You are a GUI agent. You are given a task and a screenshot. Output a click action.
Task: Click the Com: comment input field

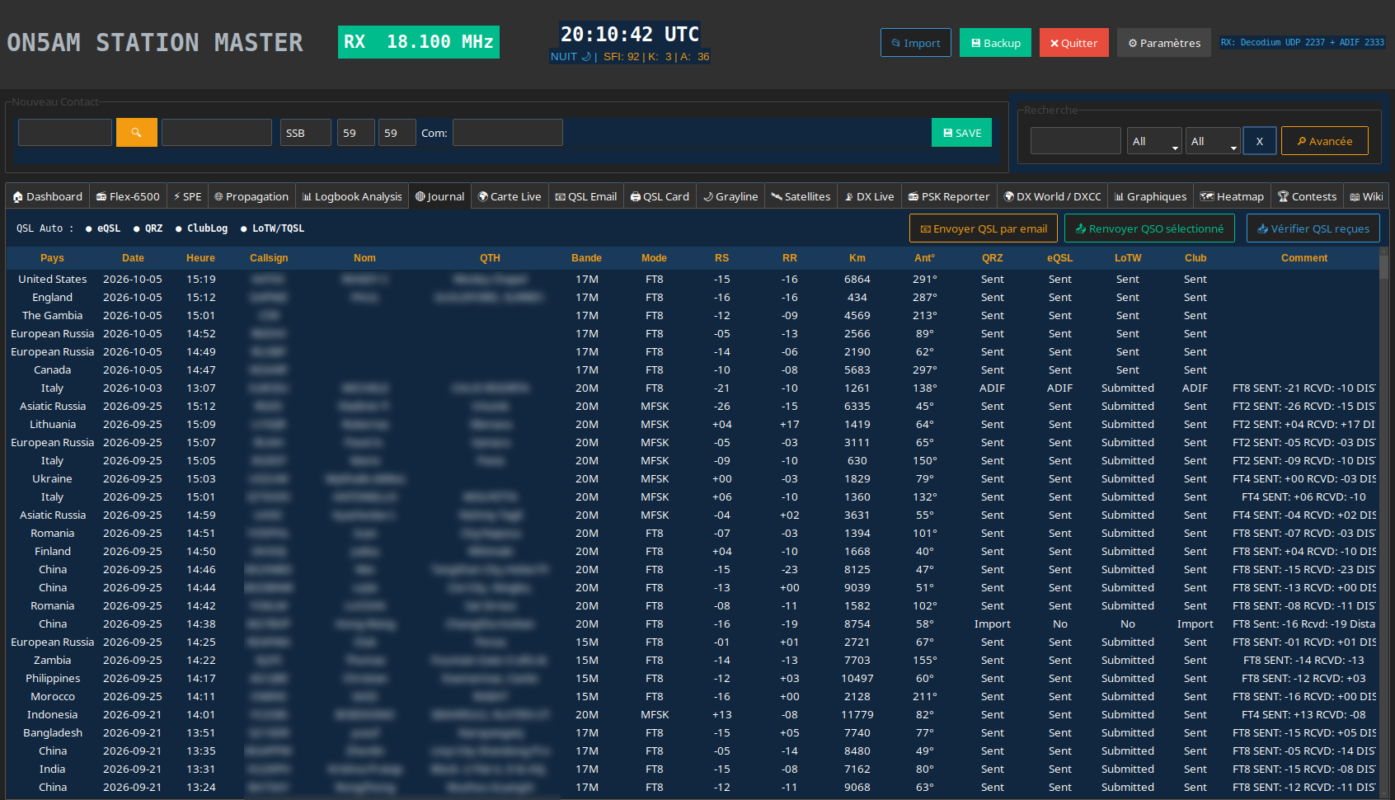[x=508, y=133]
